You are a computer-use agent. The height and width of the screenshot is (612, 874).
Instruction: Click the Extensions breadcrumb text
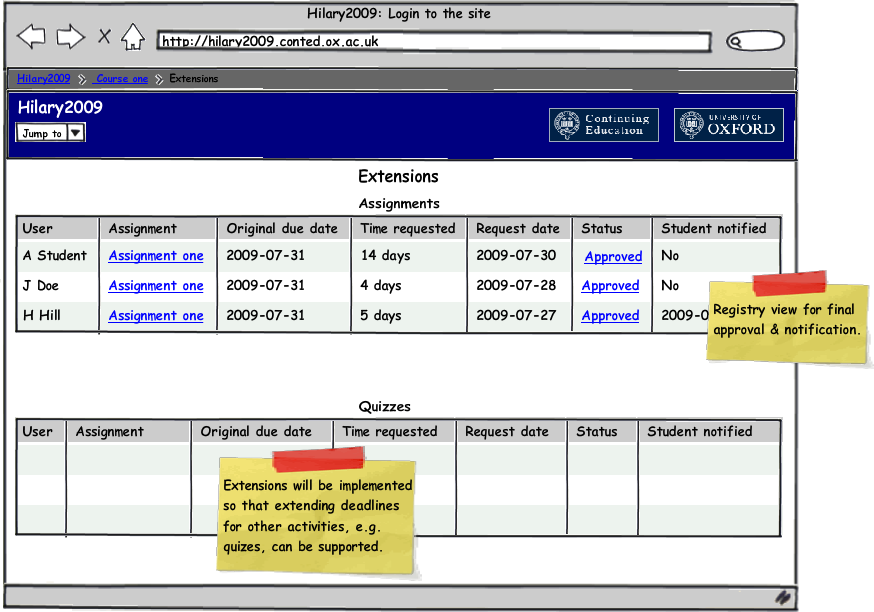click(x=193, y=79)
